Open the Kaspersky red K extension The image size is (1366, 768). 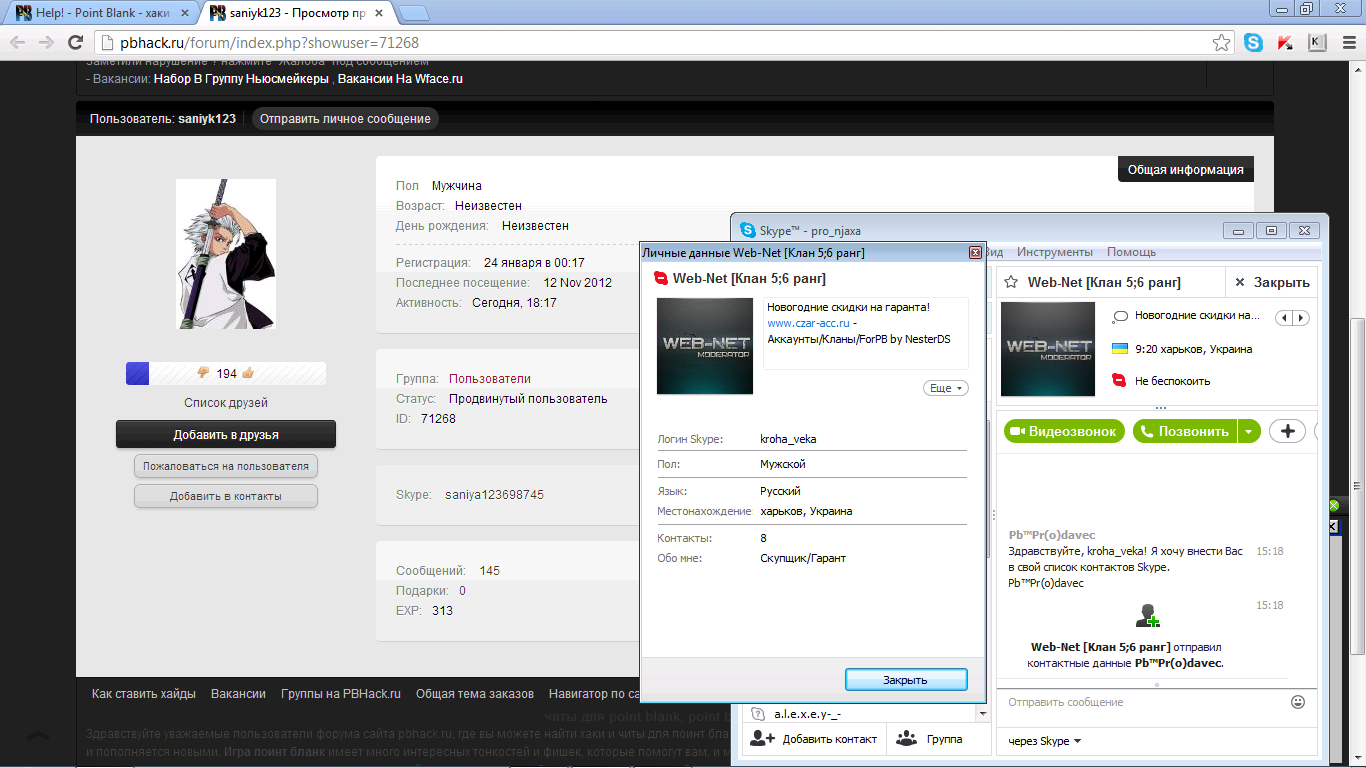coord(1285,43)
